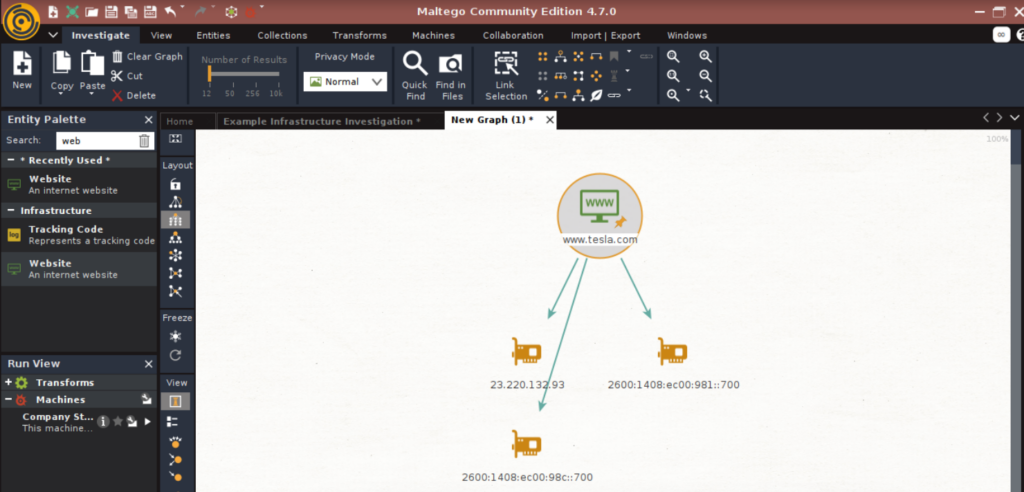Viewport: 1024px width, 492px height.
Task: Open Quick Find magnifier
Action: 415,63
